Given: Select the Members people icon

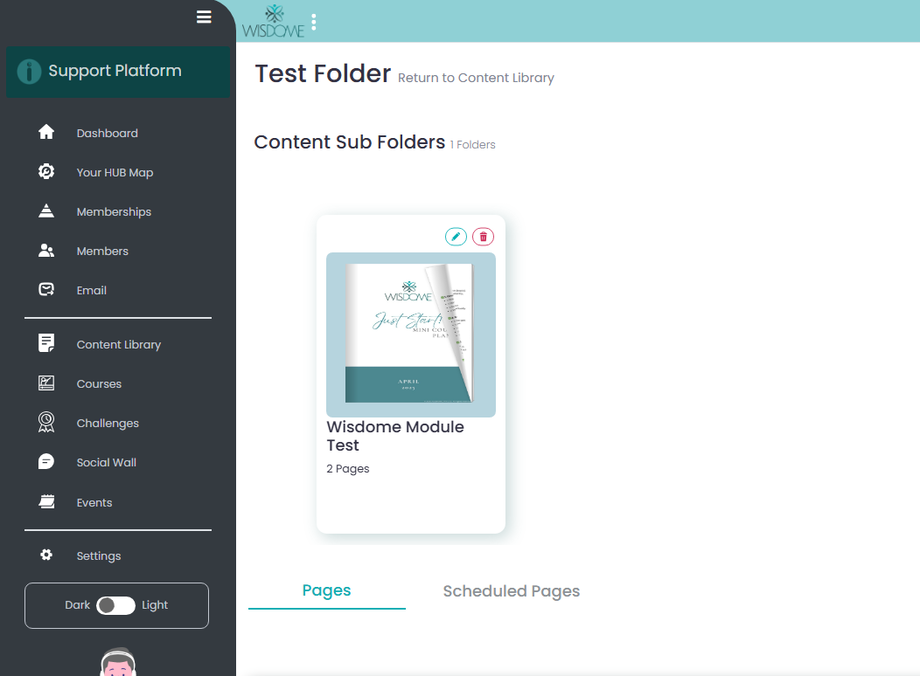Looking at the screenshot, I should (x=46, y=251).
